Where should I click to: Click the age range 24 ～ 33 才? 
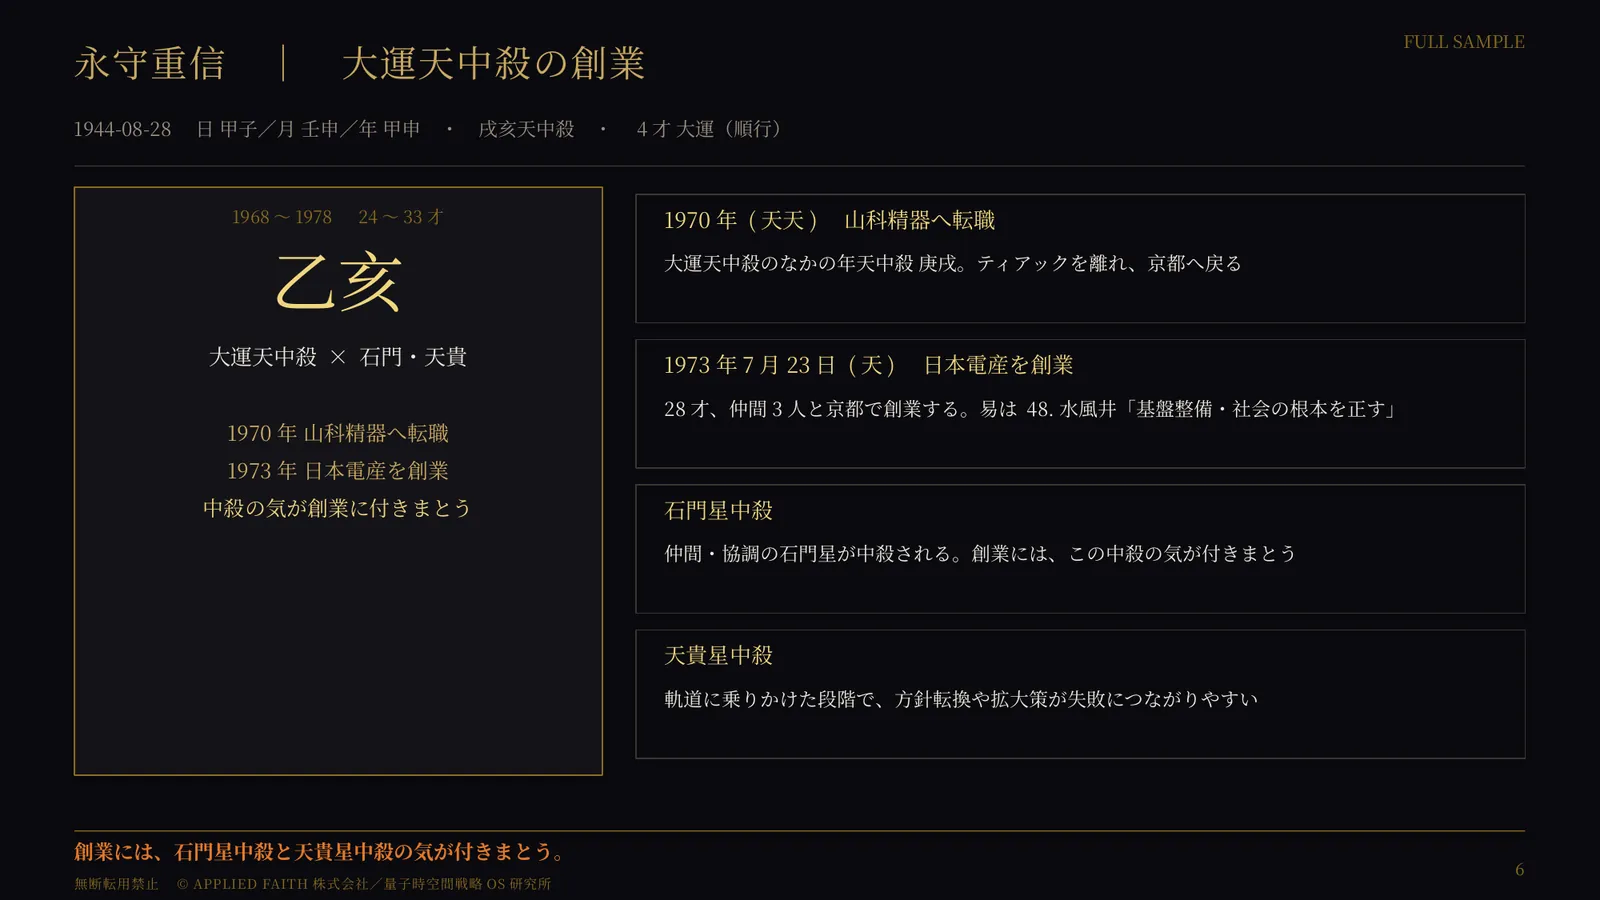(401, 217)
